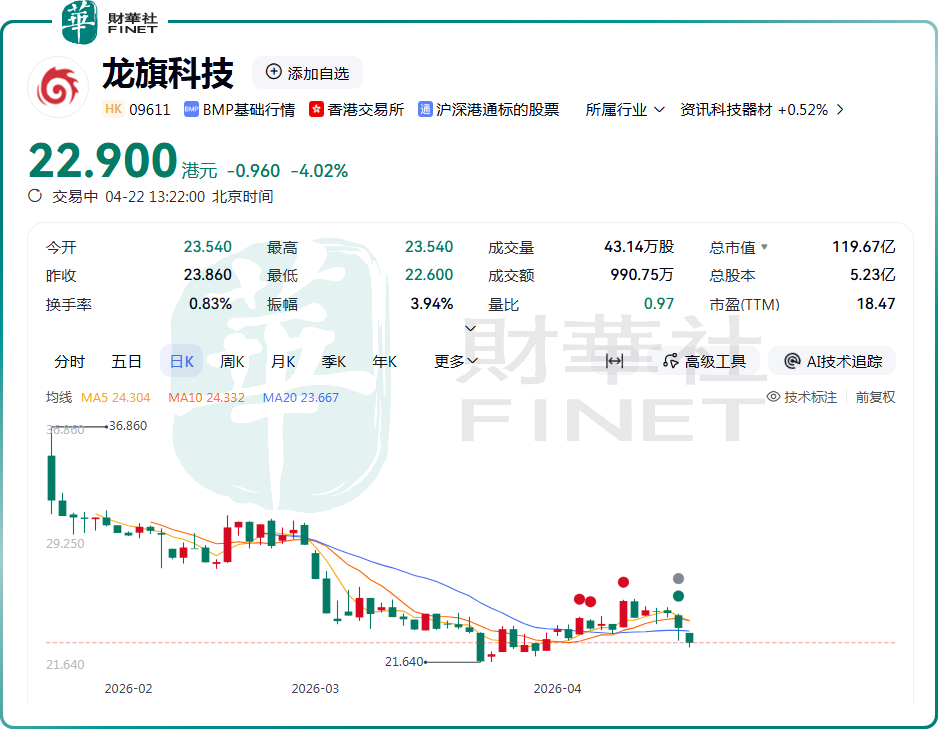The image size is (938, 749).
Task: Click the 香港交易所 red badge icon
Action: [317, 110]
